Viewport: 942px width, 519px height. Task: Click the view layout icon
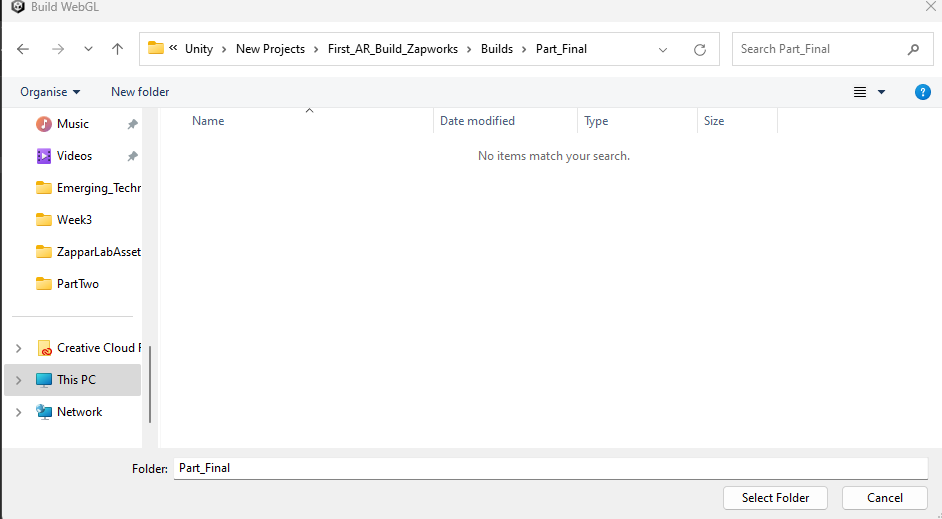[x=860, y=92]
